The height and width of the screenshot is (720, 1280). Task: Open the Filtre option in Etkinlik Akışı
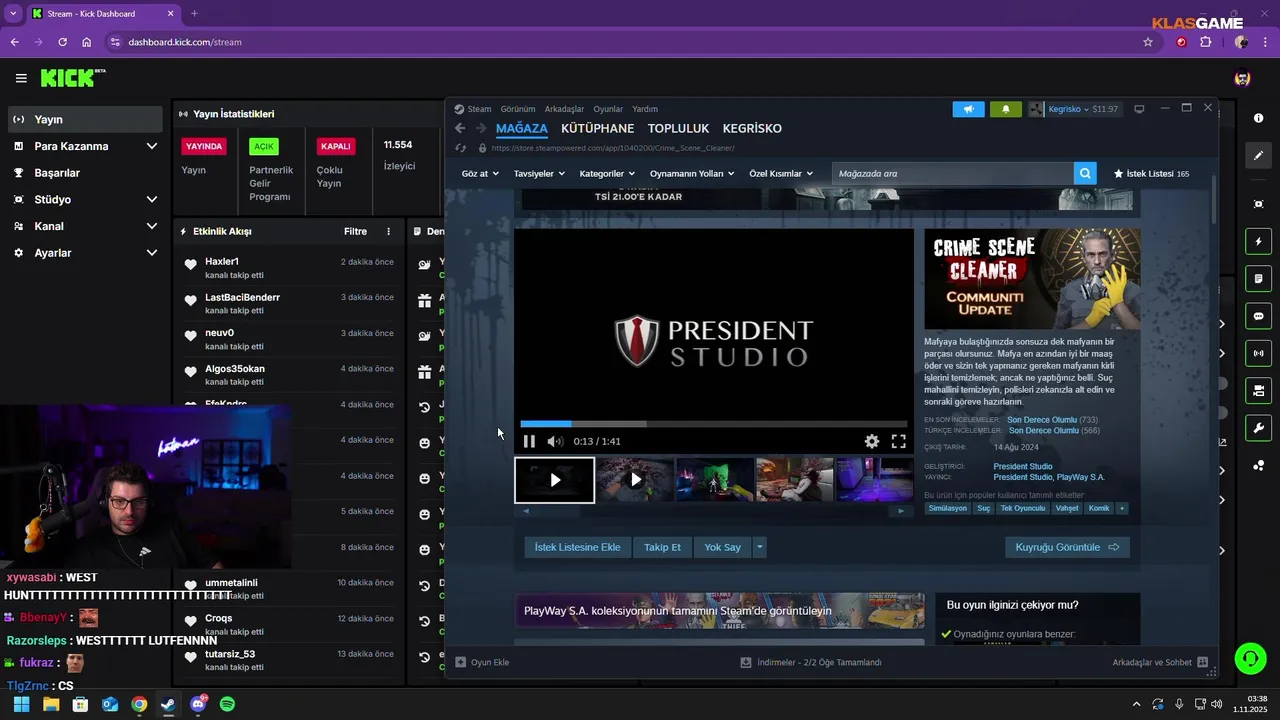(355, 231)
